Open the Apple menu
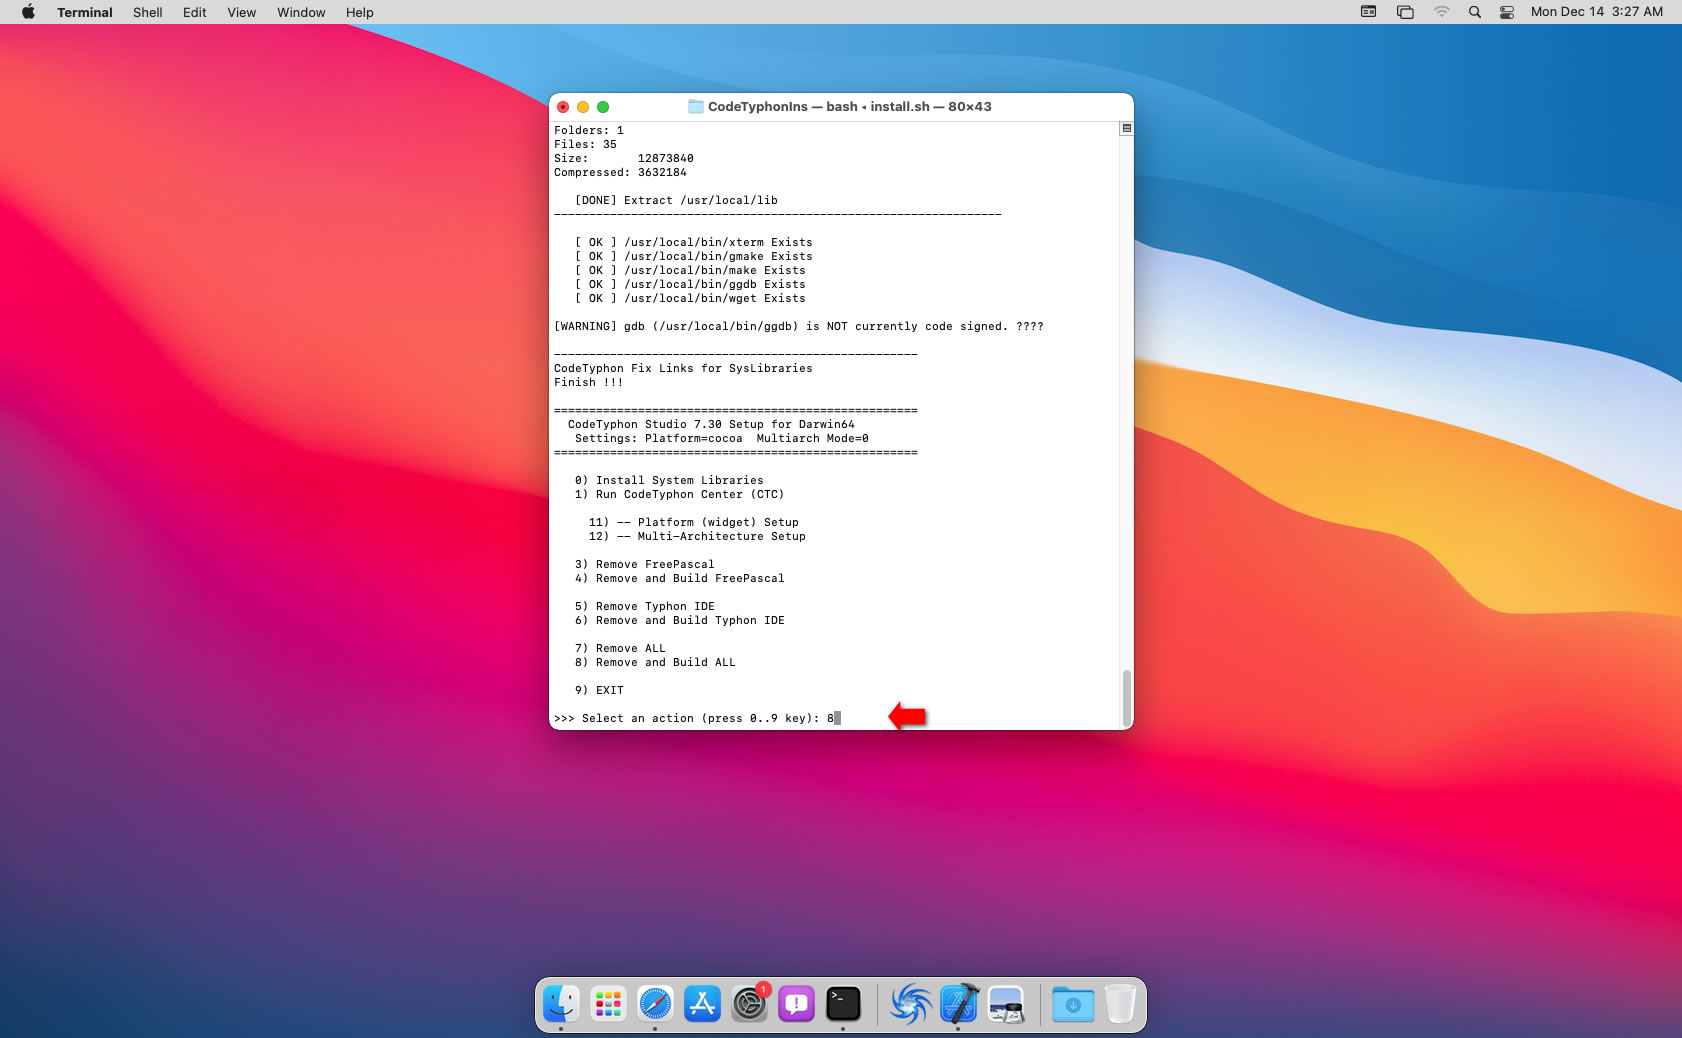The width and height of the screenshot is (1682, 1038). 28,12
